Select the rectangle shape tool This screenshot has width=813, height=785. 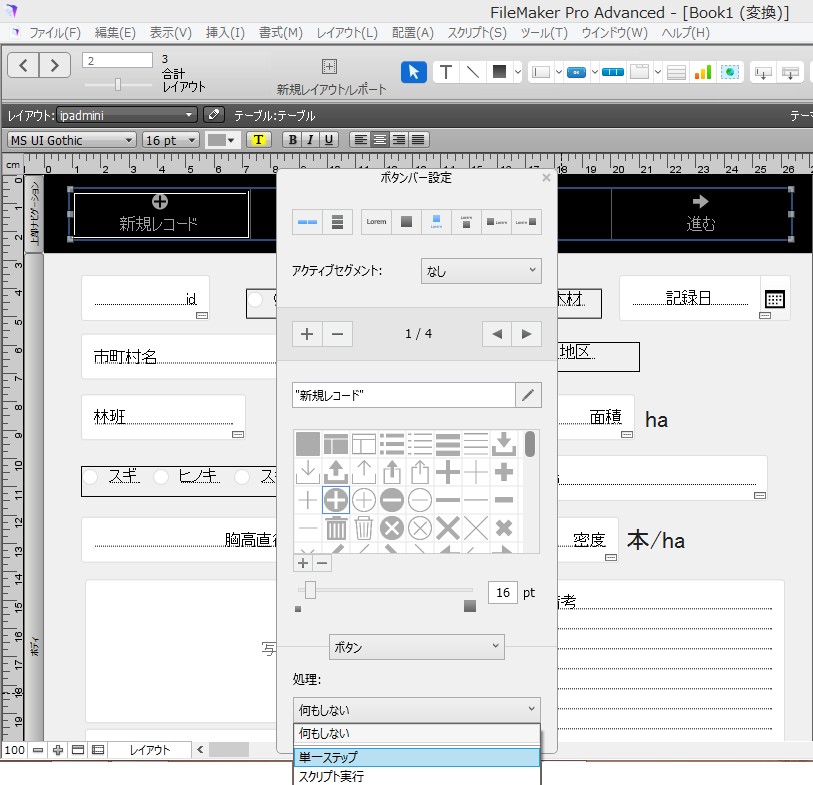pos(499,72)
